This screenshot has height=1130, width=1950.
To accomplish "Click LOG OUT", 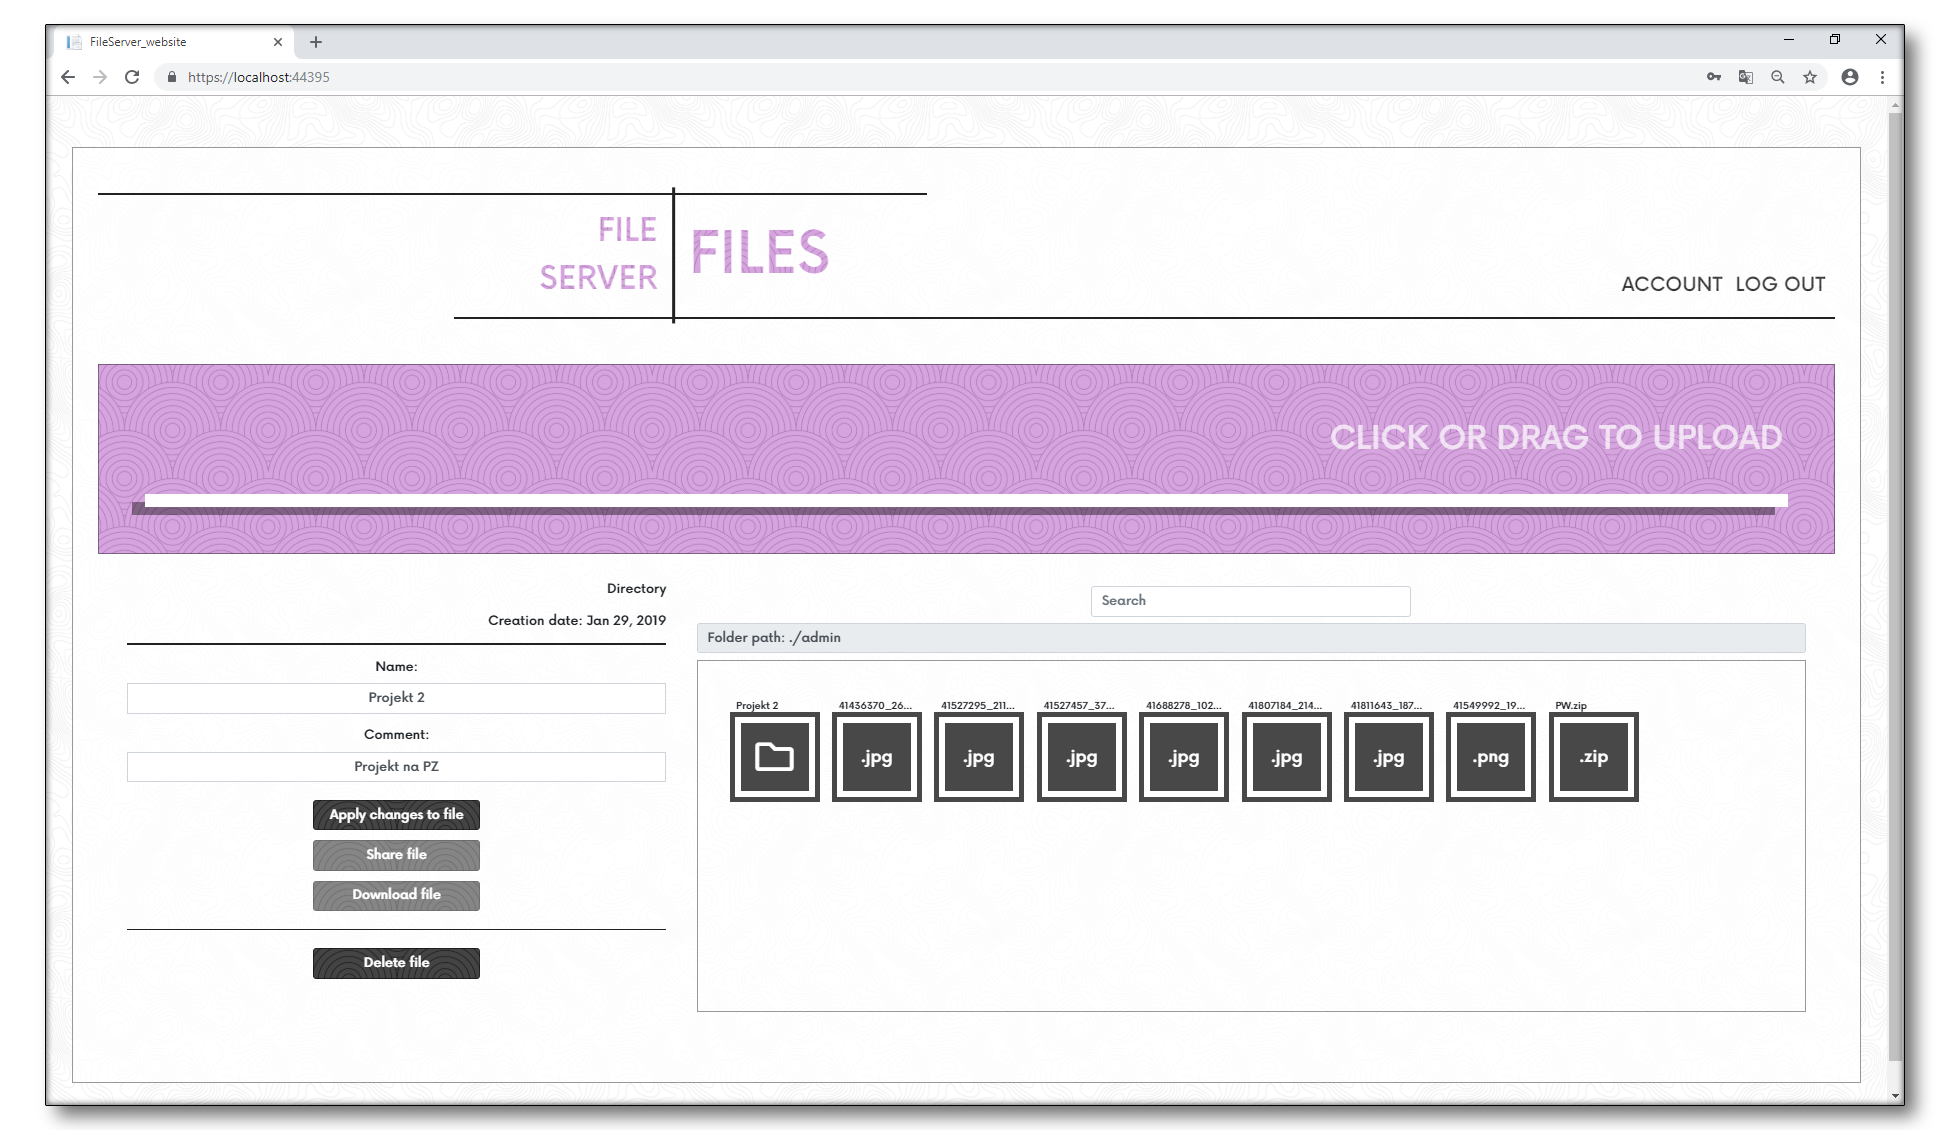I will coord(1780,284).
